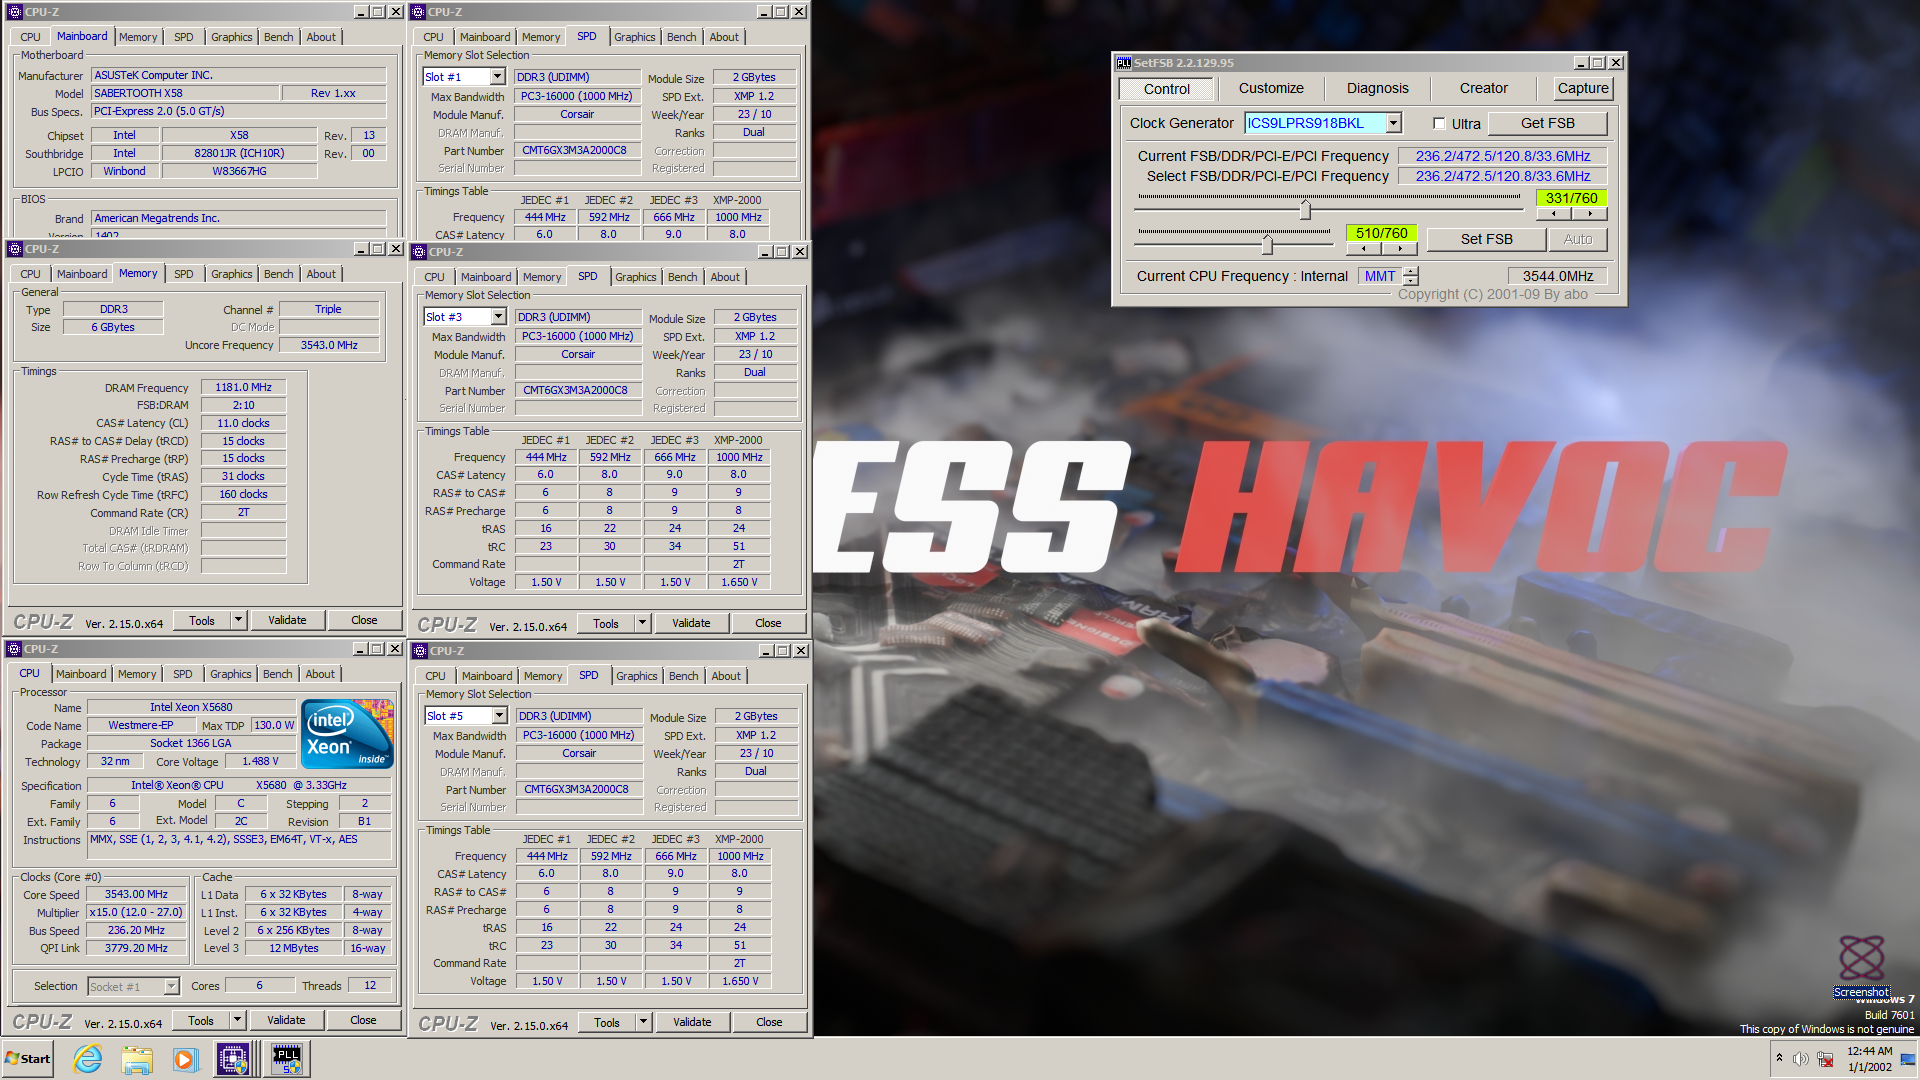This screenshot has height=1080, width=1920.
Task: Click title bar icon of CPU-Z Mainboard window
Action: [15, 12]
